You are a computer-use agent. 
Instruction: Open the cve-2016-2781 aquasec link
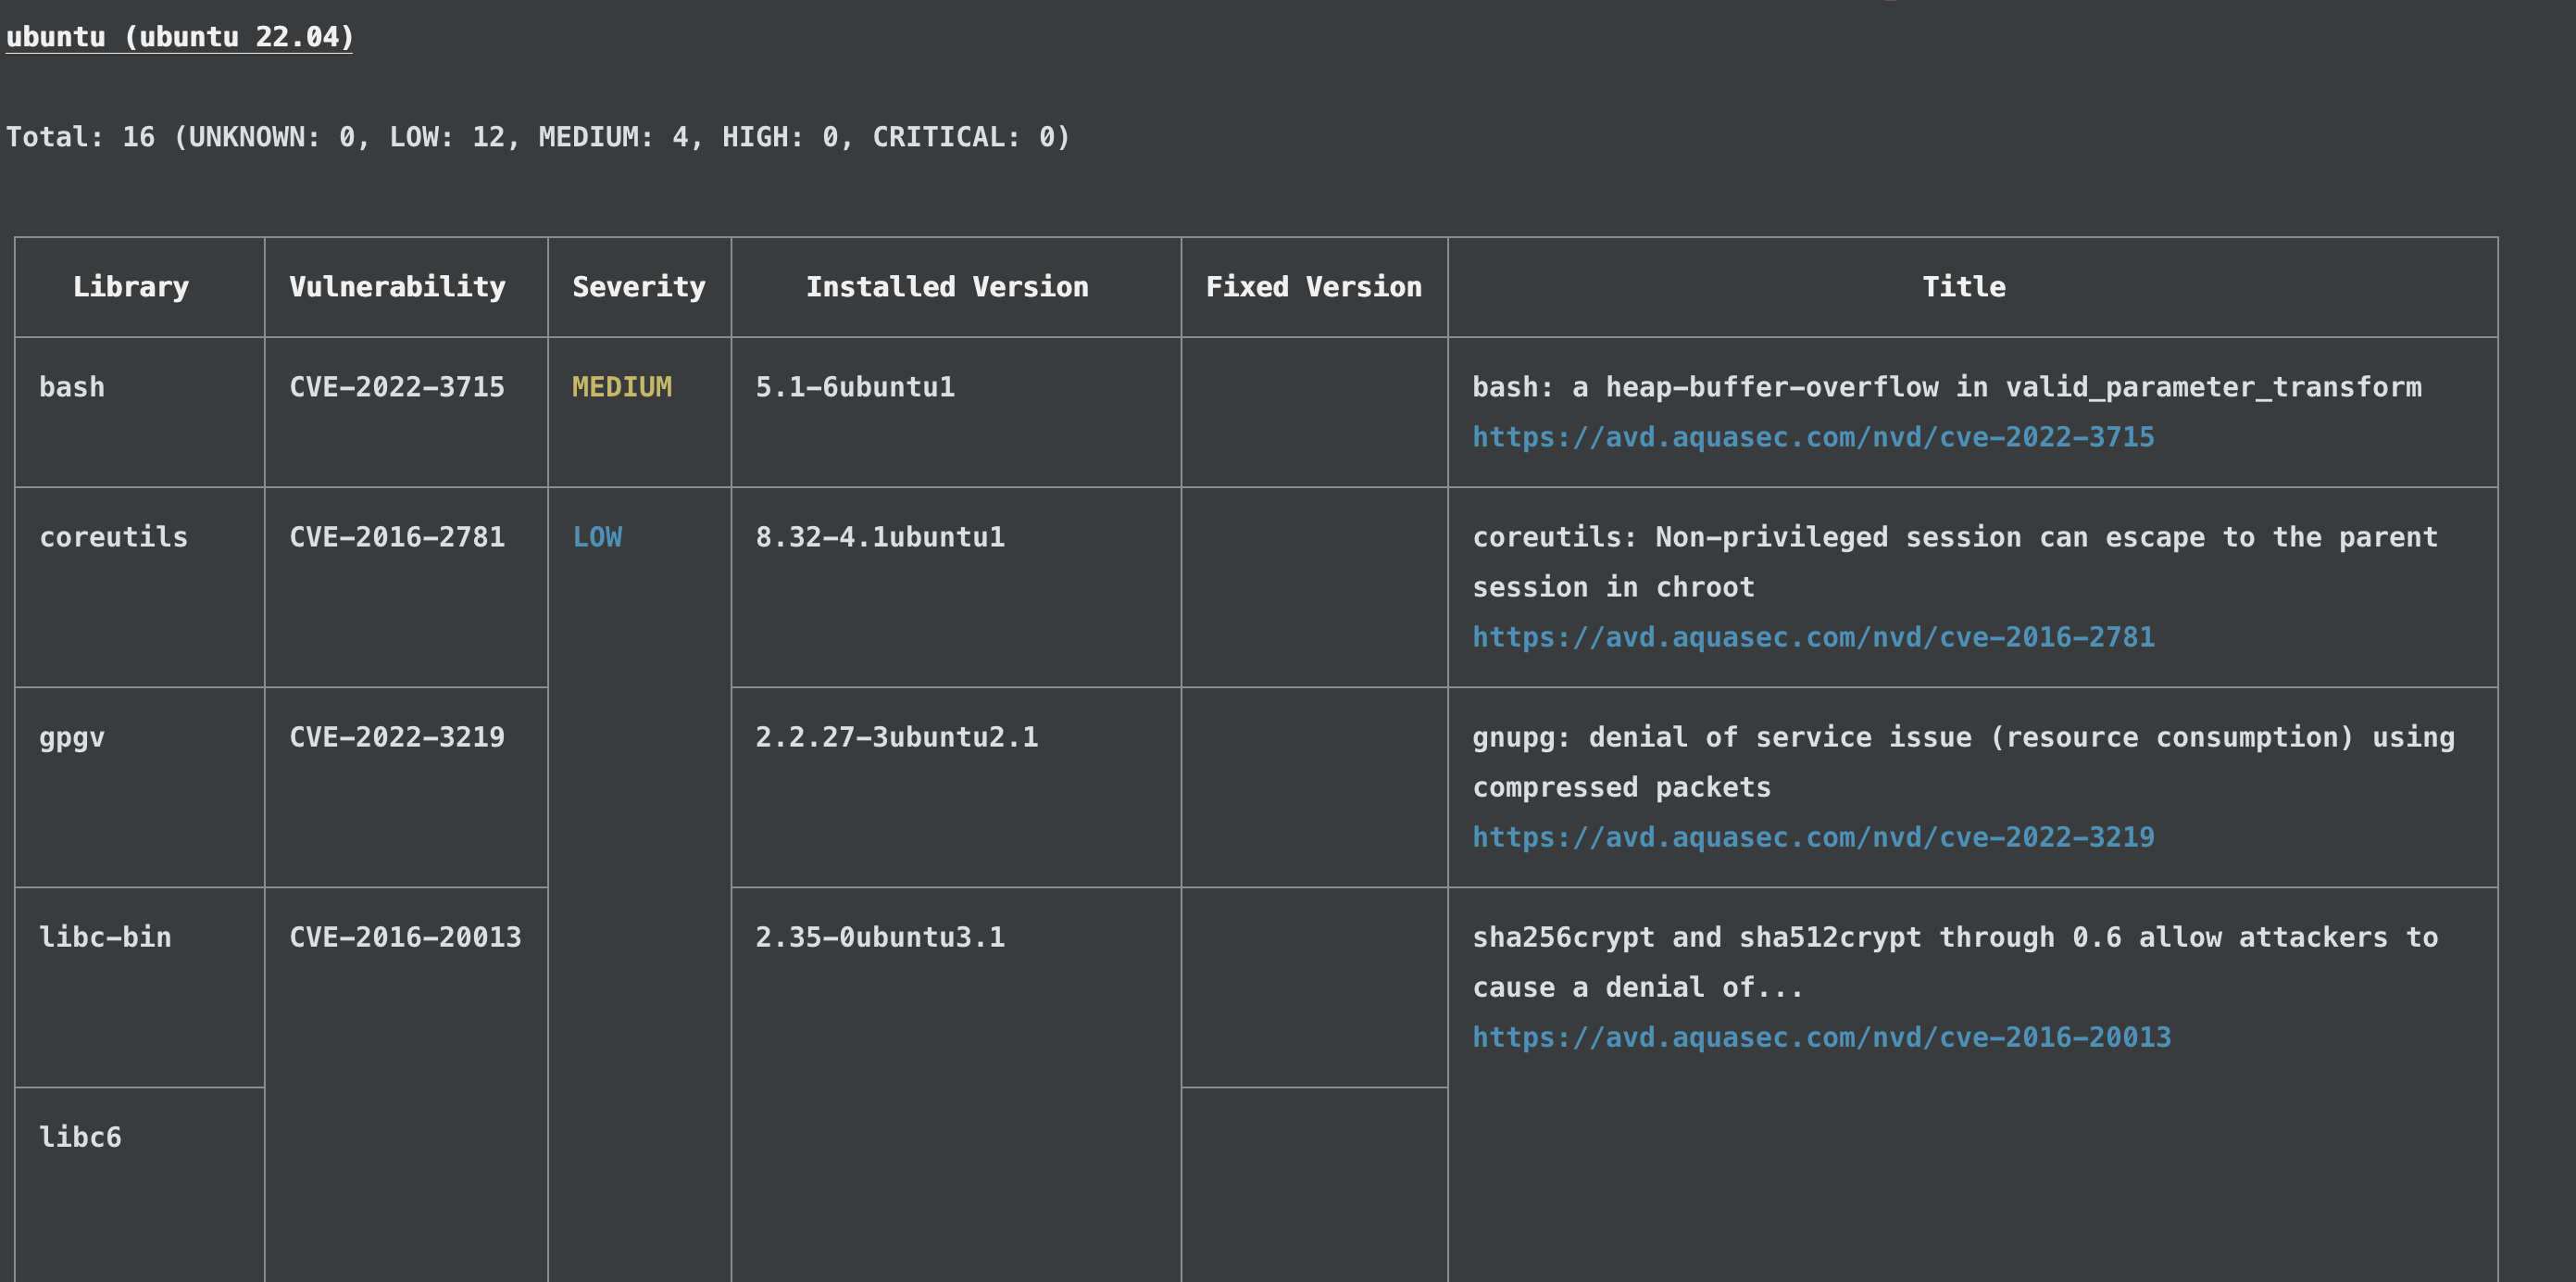1812,637
